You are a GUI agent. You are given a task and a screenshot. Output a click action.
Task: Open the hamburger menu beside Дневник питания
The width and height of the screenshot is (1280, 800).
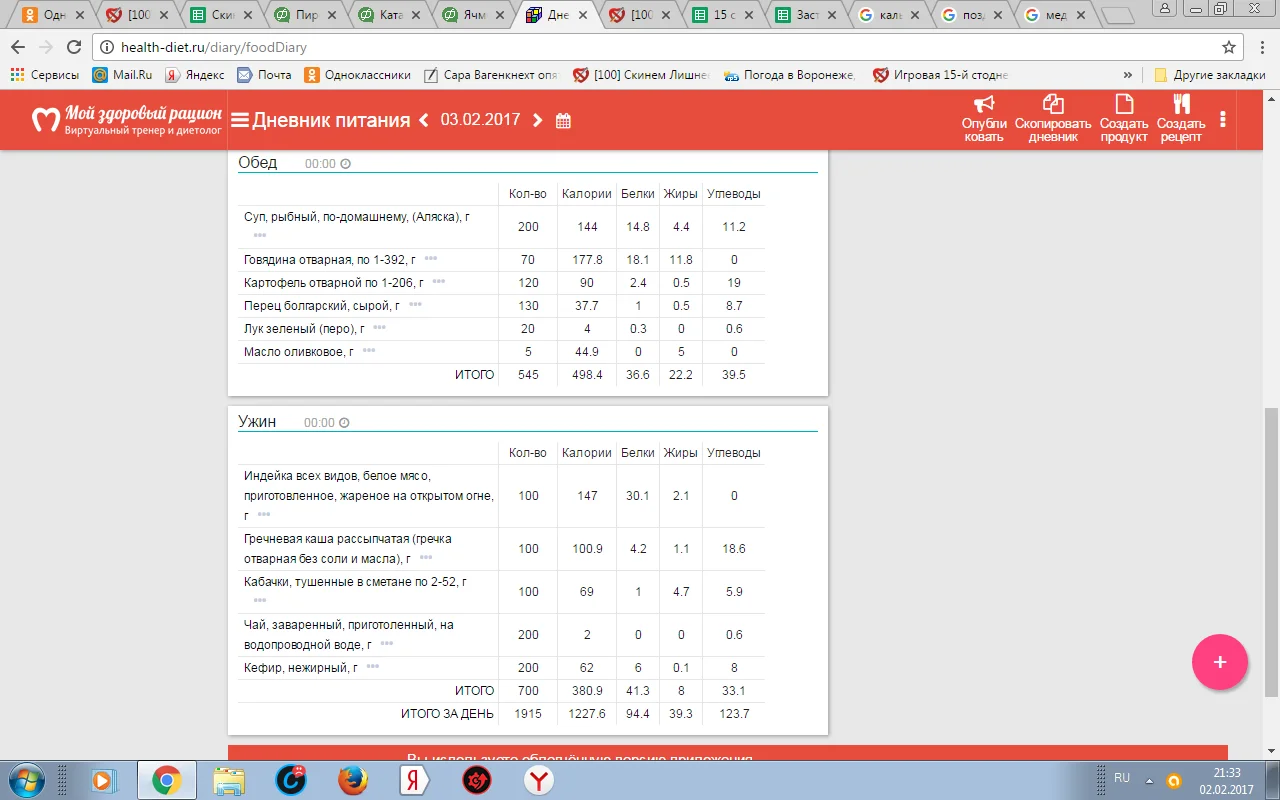click(240, 120)
